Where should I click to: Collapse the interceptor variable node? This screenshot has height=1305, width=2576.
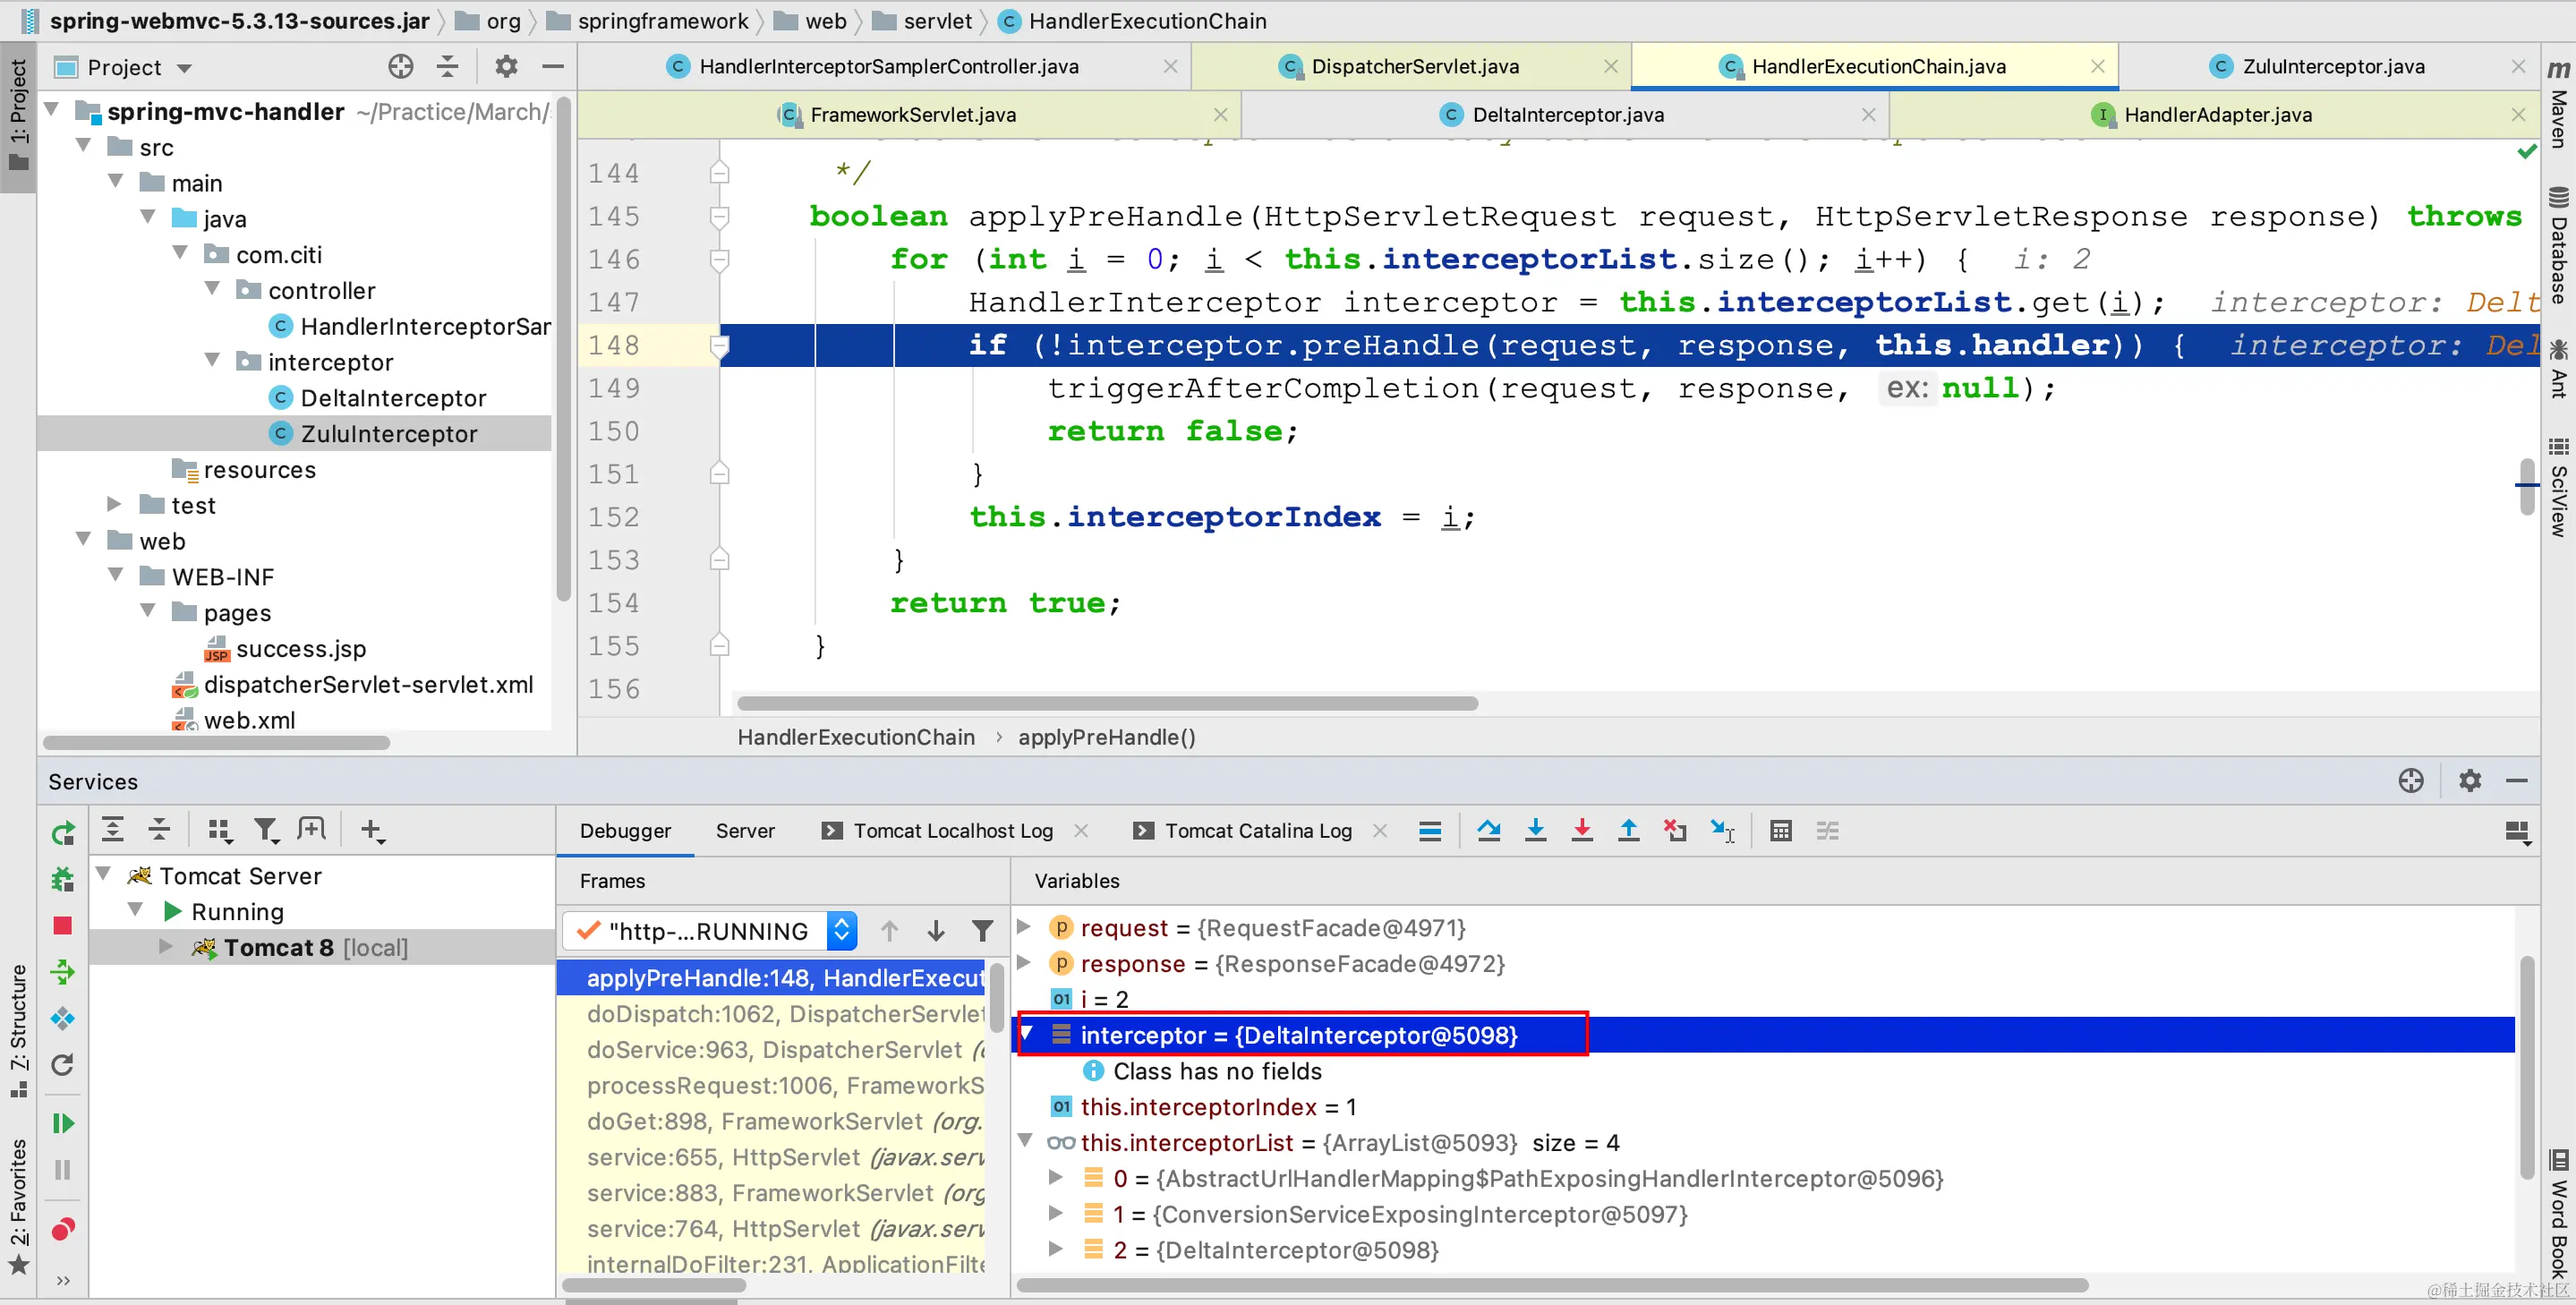pos(1026,1034)
